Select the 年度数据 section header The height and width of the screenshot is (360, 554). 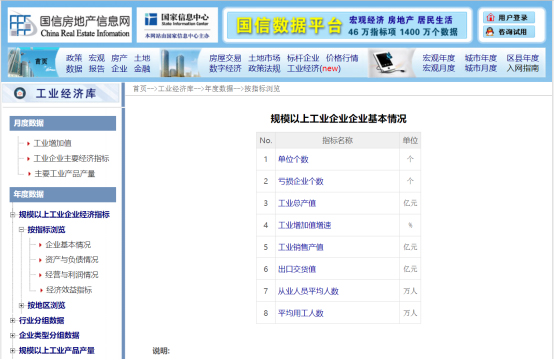tap(63, 194)
